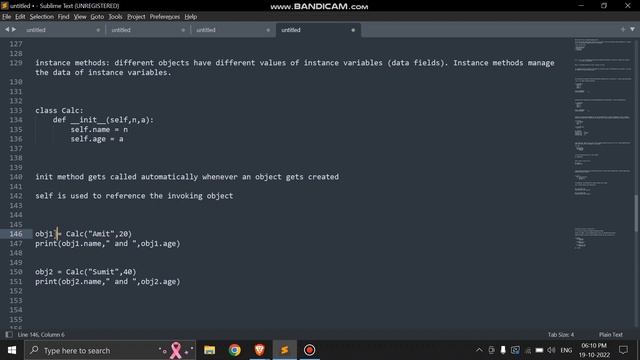The image size is (640, 360).
Task: Show hidden system tray icons
Action: [x=479, y=350]
